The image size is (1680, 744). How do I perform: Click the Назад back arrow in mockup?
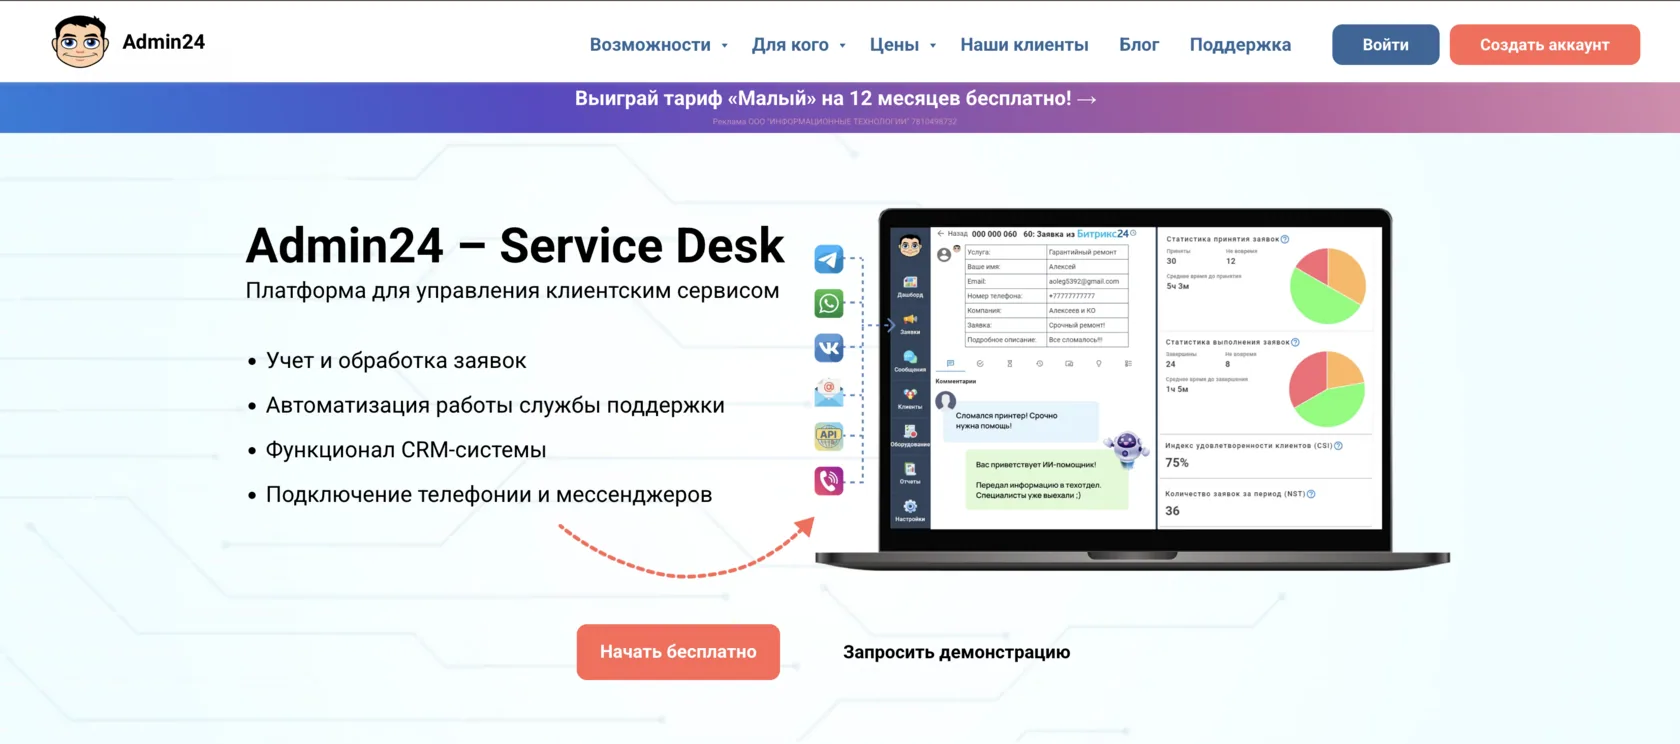point(940,233)
